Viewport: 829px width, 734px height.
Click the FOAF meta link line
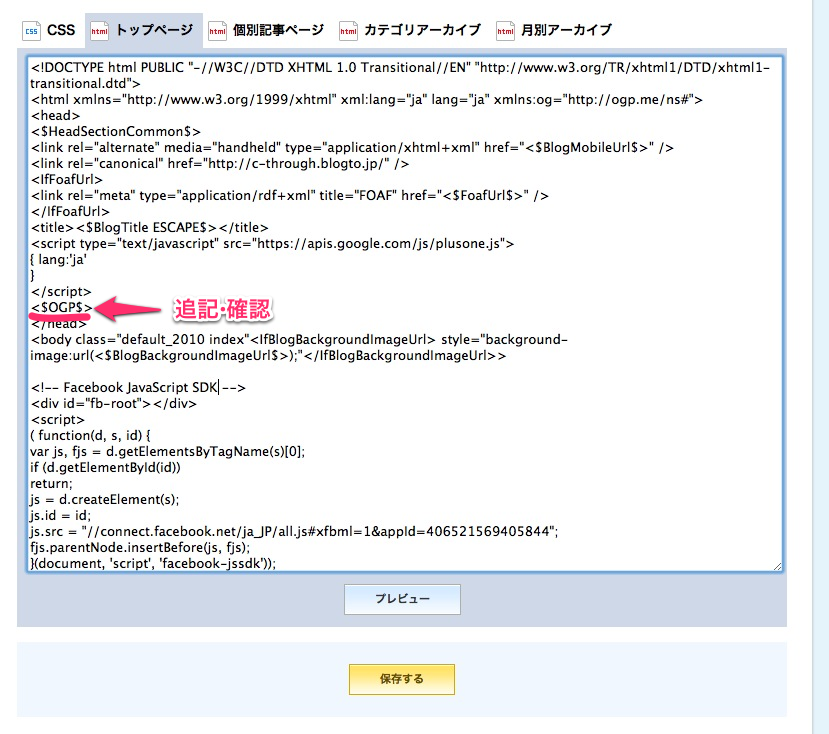289,196
